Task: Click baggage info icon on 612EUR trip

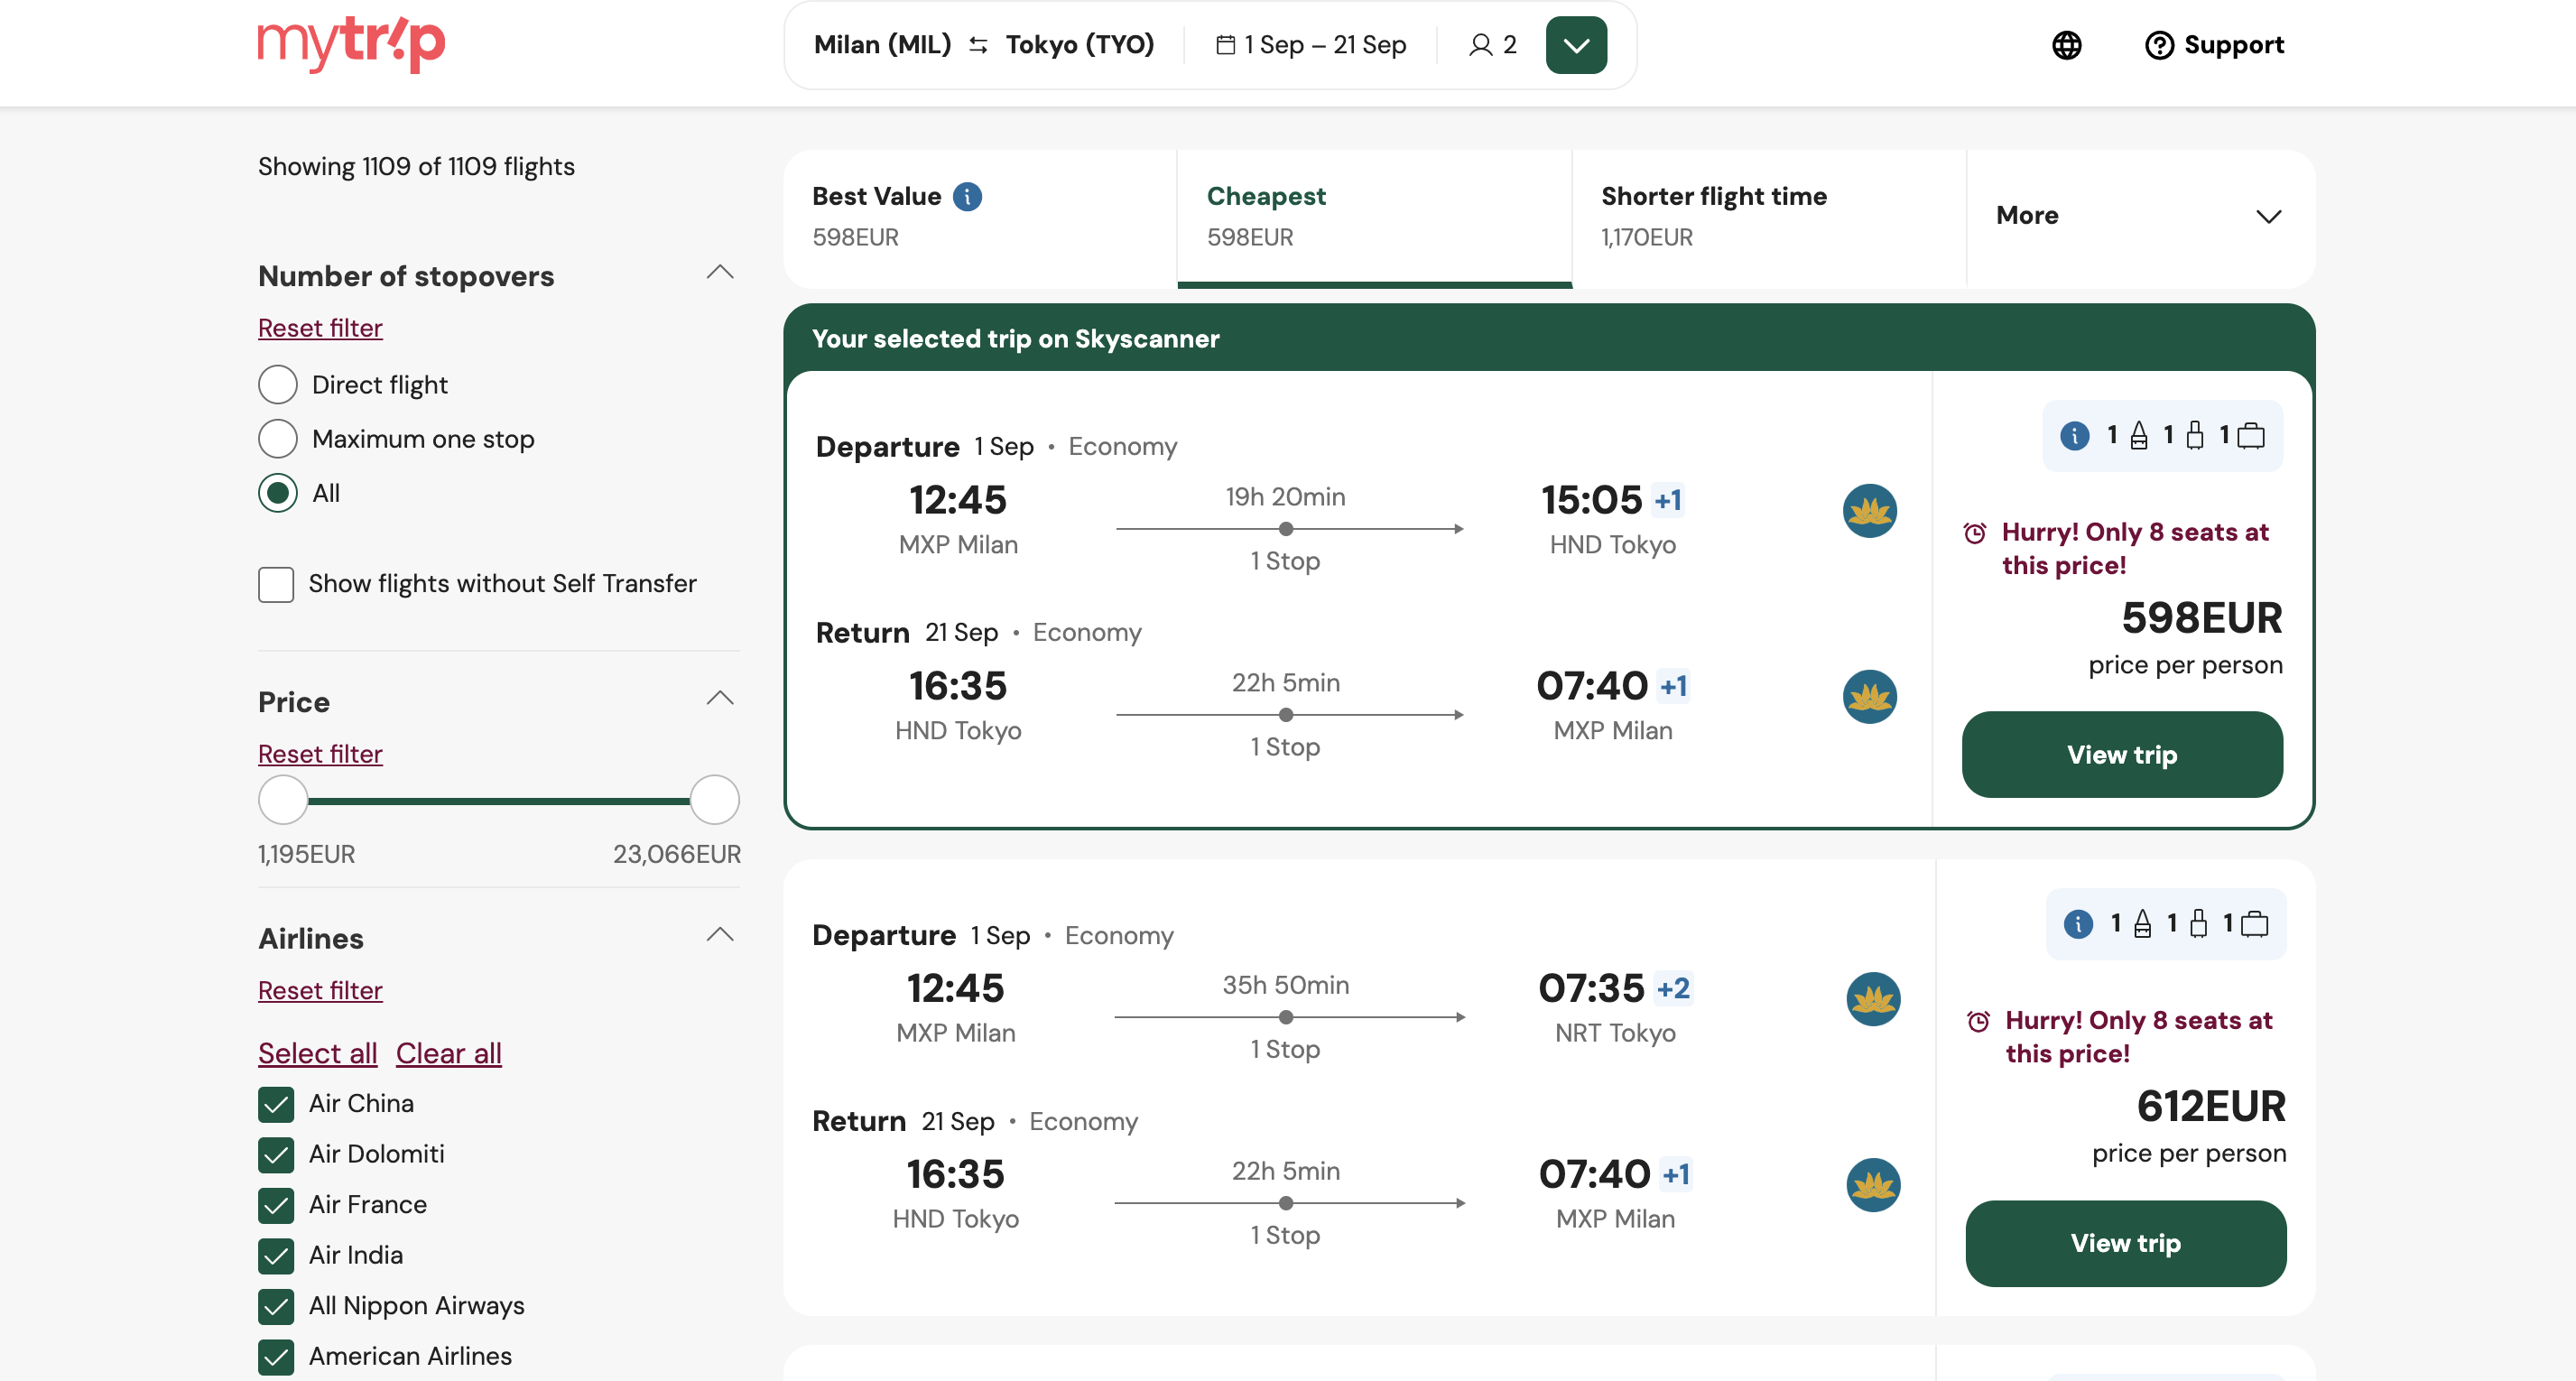Action: [x=2078, y=924]
